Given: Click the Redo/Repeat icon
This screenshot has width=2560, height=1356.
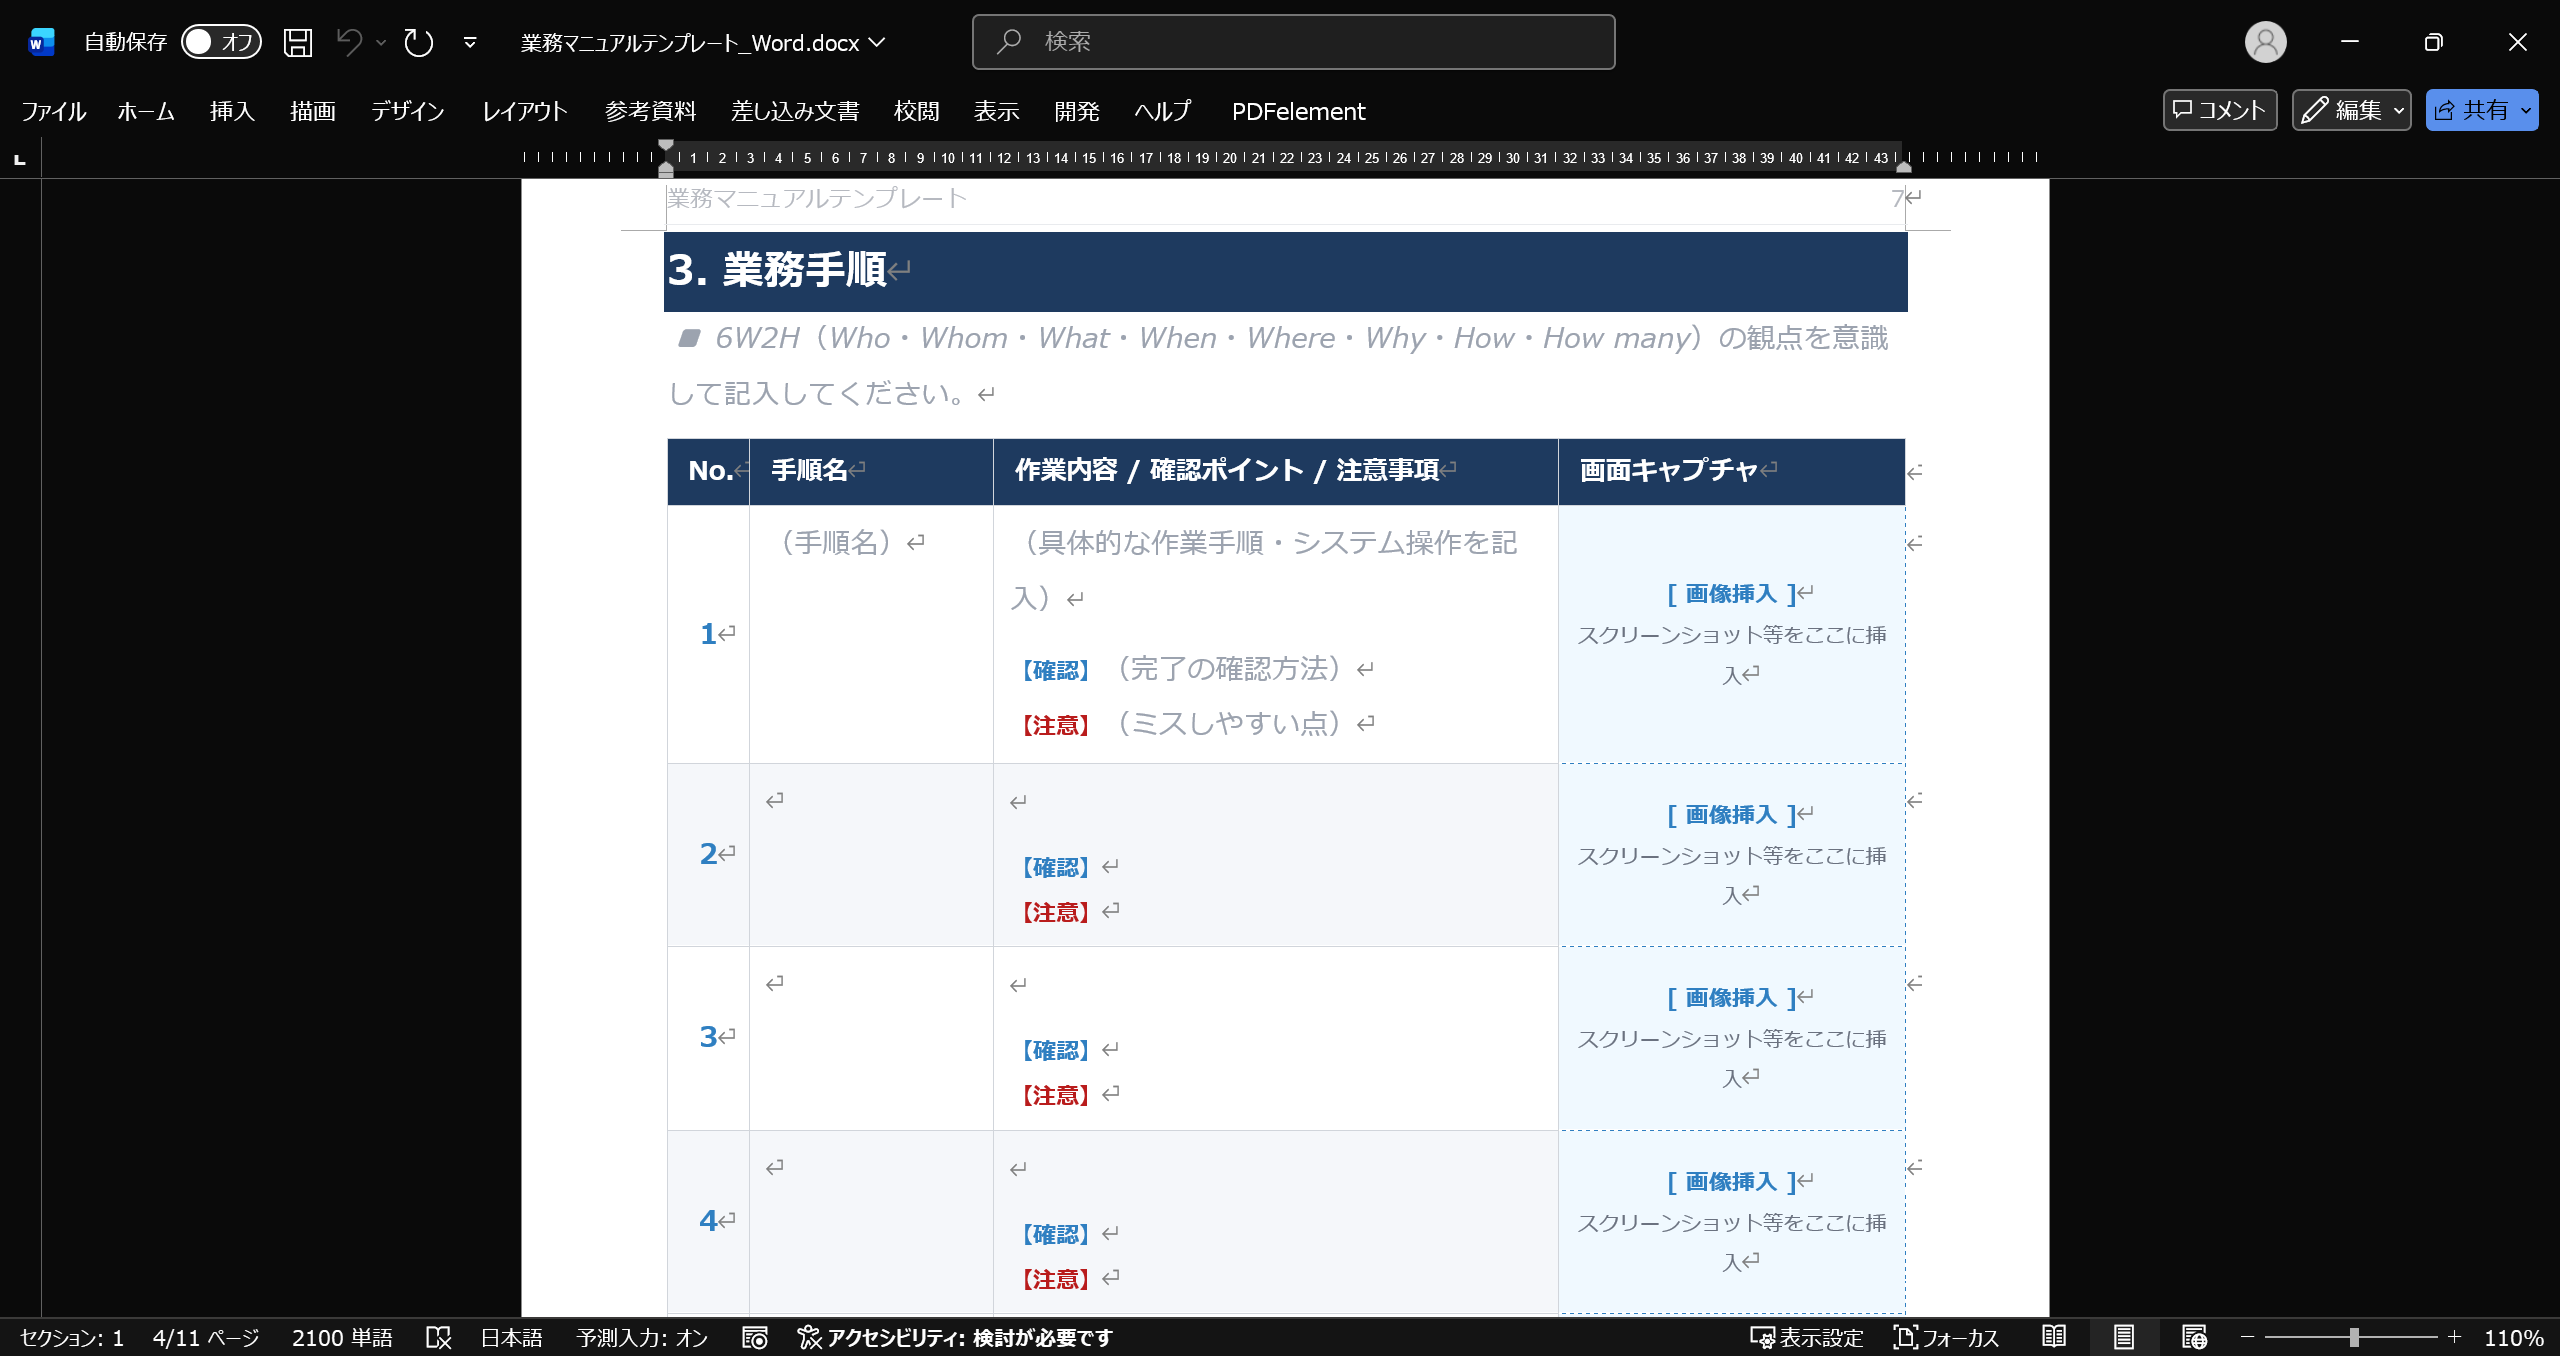Looking at the screenshot, I should click(x=418, y=42).
